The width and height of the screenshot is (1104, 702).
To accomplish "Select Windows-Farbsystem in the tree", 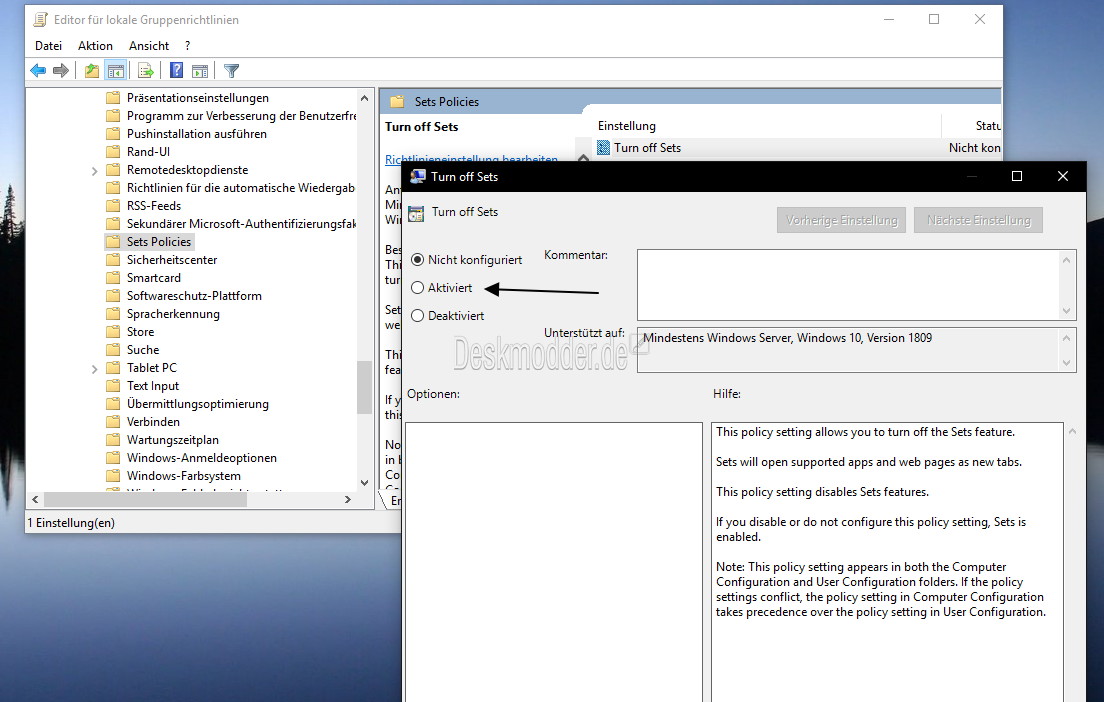I will point(184,475).
